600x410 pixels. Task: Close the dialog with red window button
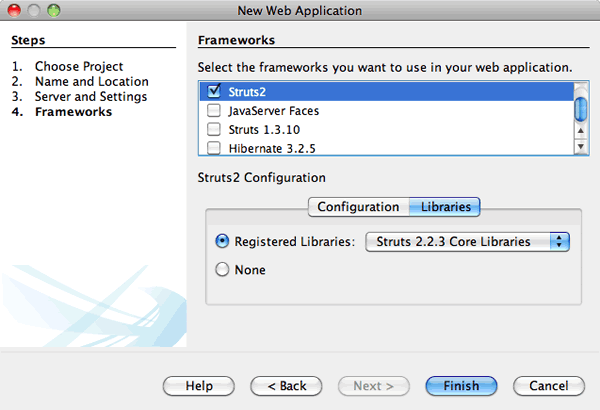pyautogui.click(x=14, y=11)
